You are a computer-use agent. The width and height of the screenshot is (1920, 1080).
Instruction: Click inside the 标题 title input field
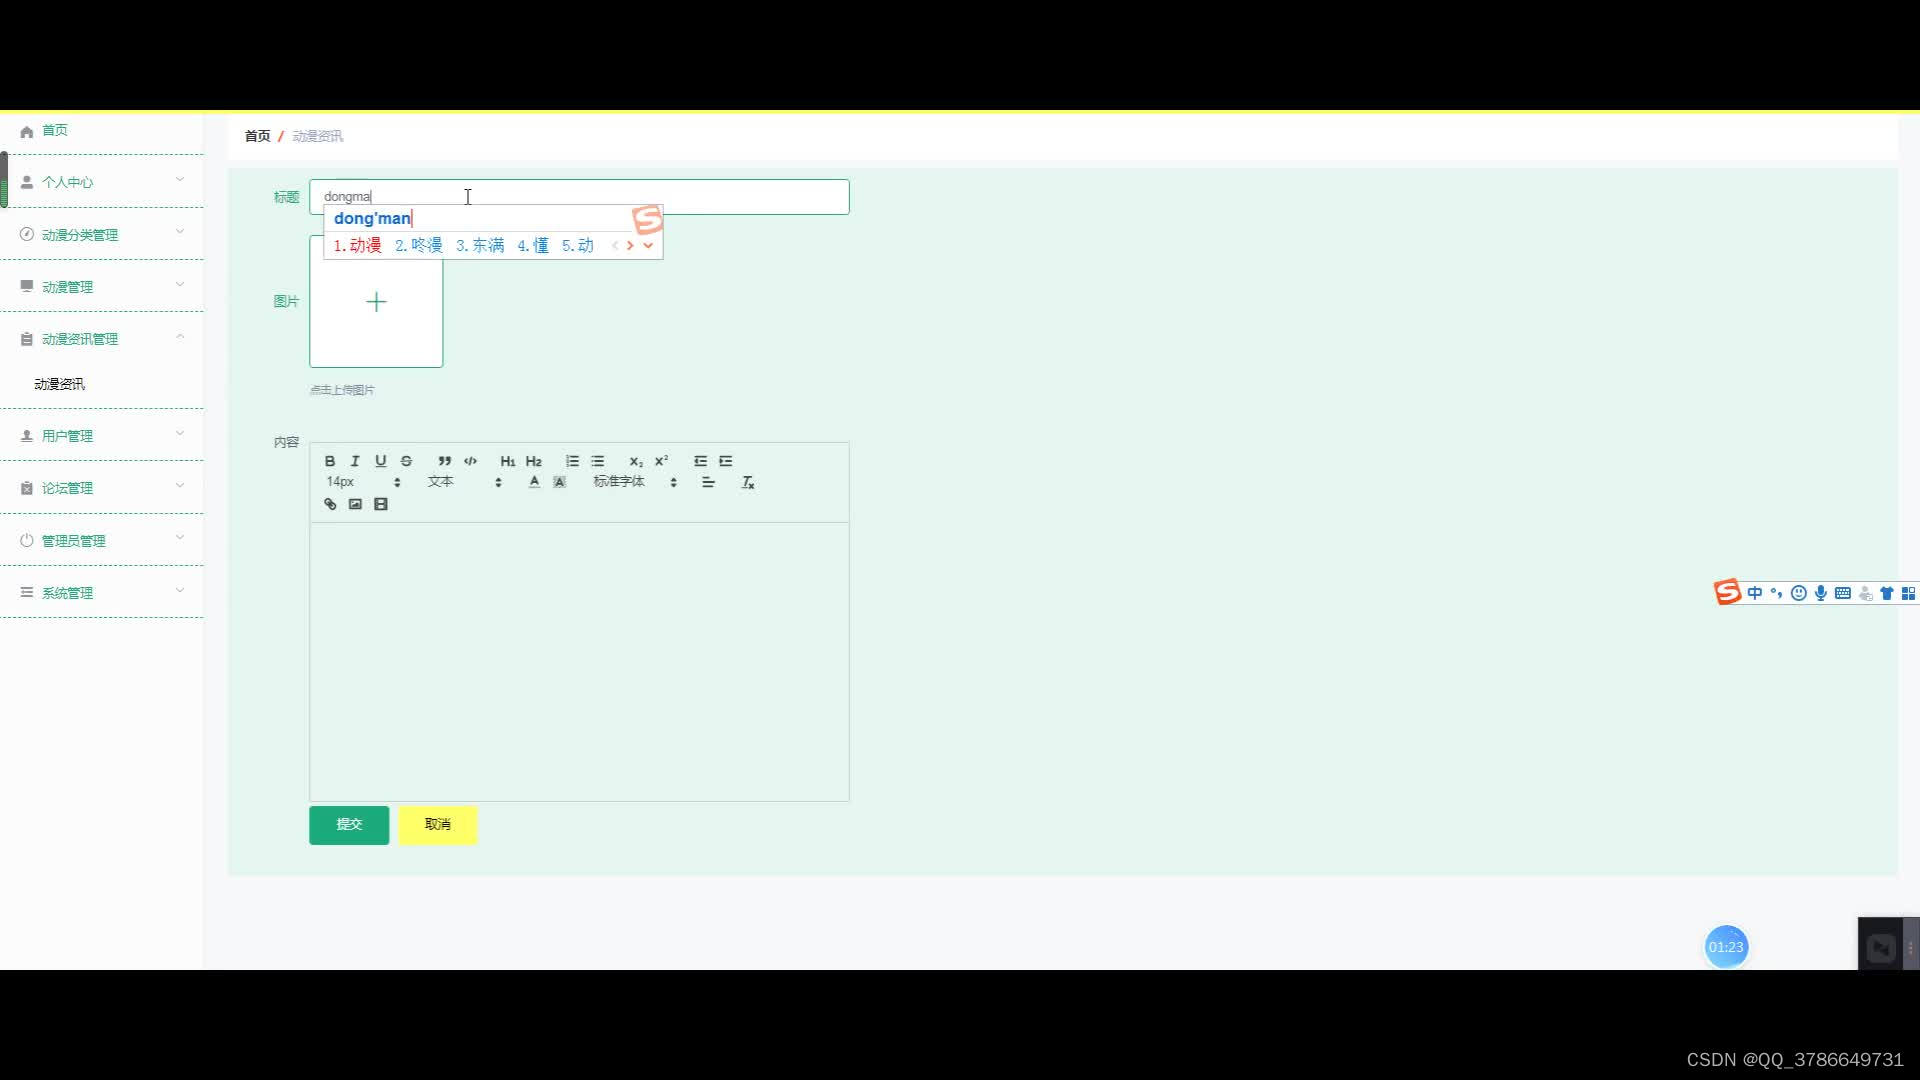point(579,197)
